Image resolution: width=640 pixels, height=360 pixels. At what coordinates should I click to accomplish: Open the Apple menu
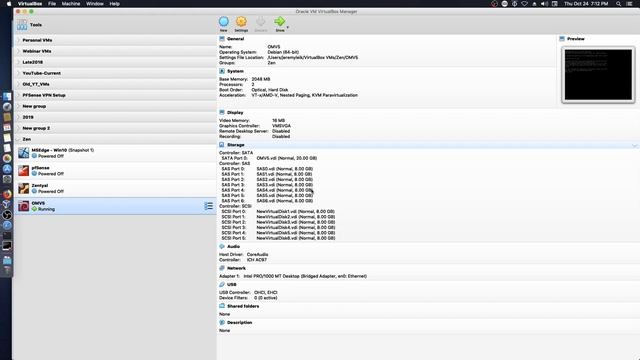point(9,4)
